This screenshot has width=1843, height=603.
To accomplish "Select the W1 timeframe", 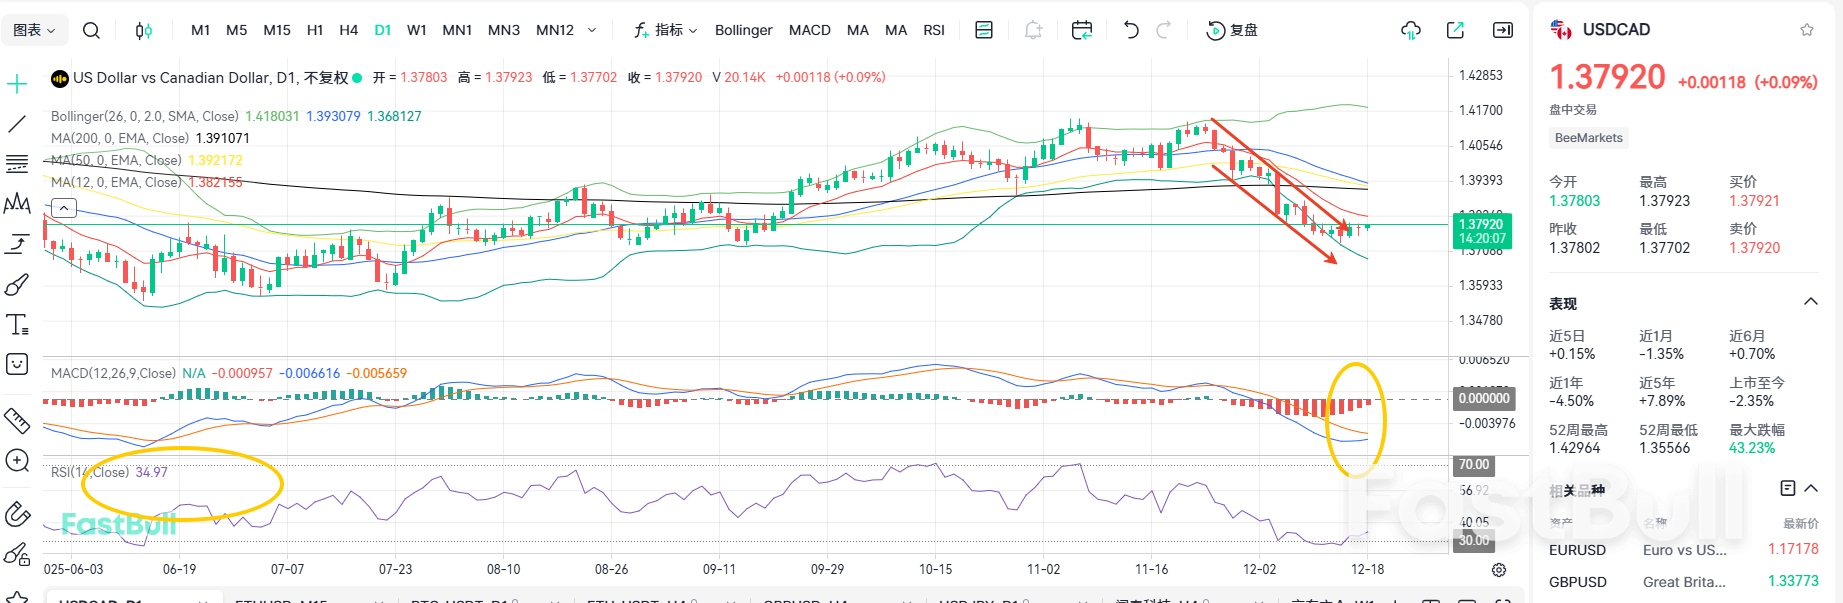I will (x=417, y=30).
